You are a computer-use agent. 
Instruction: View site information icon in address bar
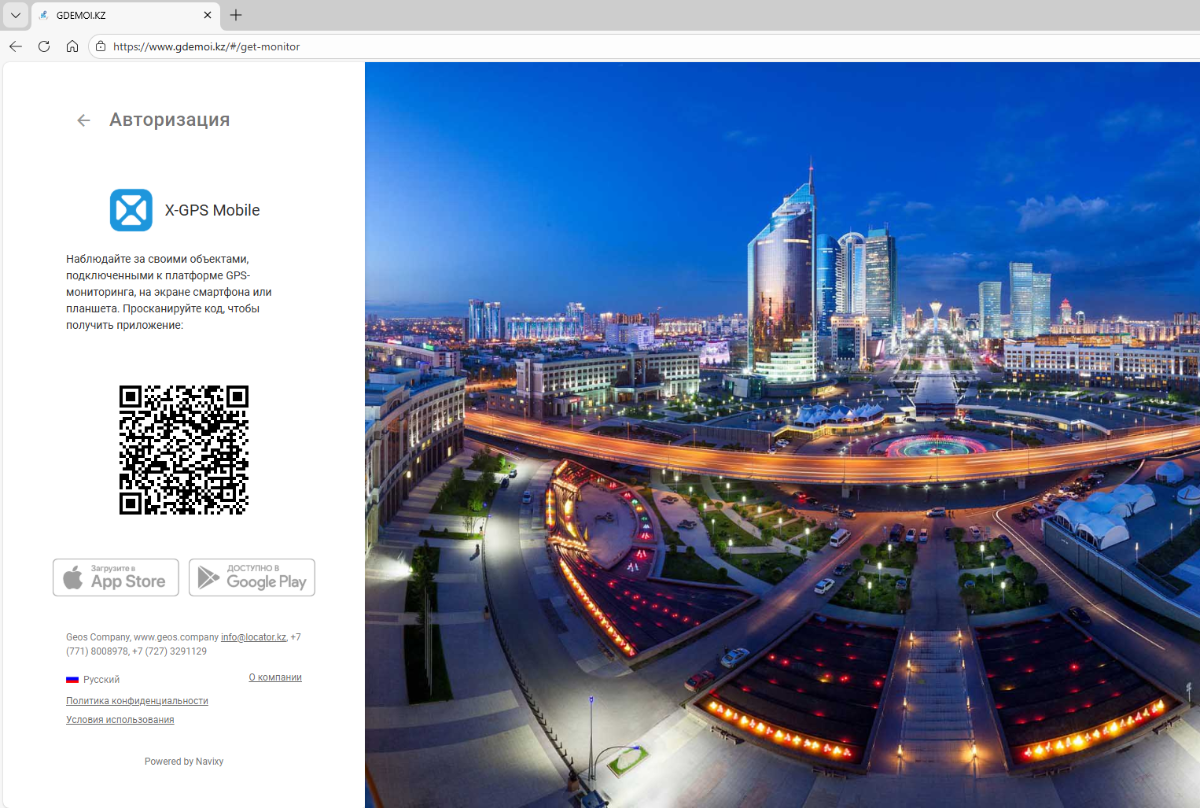pos(100,46)
